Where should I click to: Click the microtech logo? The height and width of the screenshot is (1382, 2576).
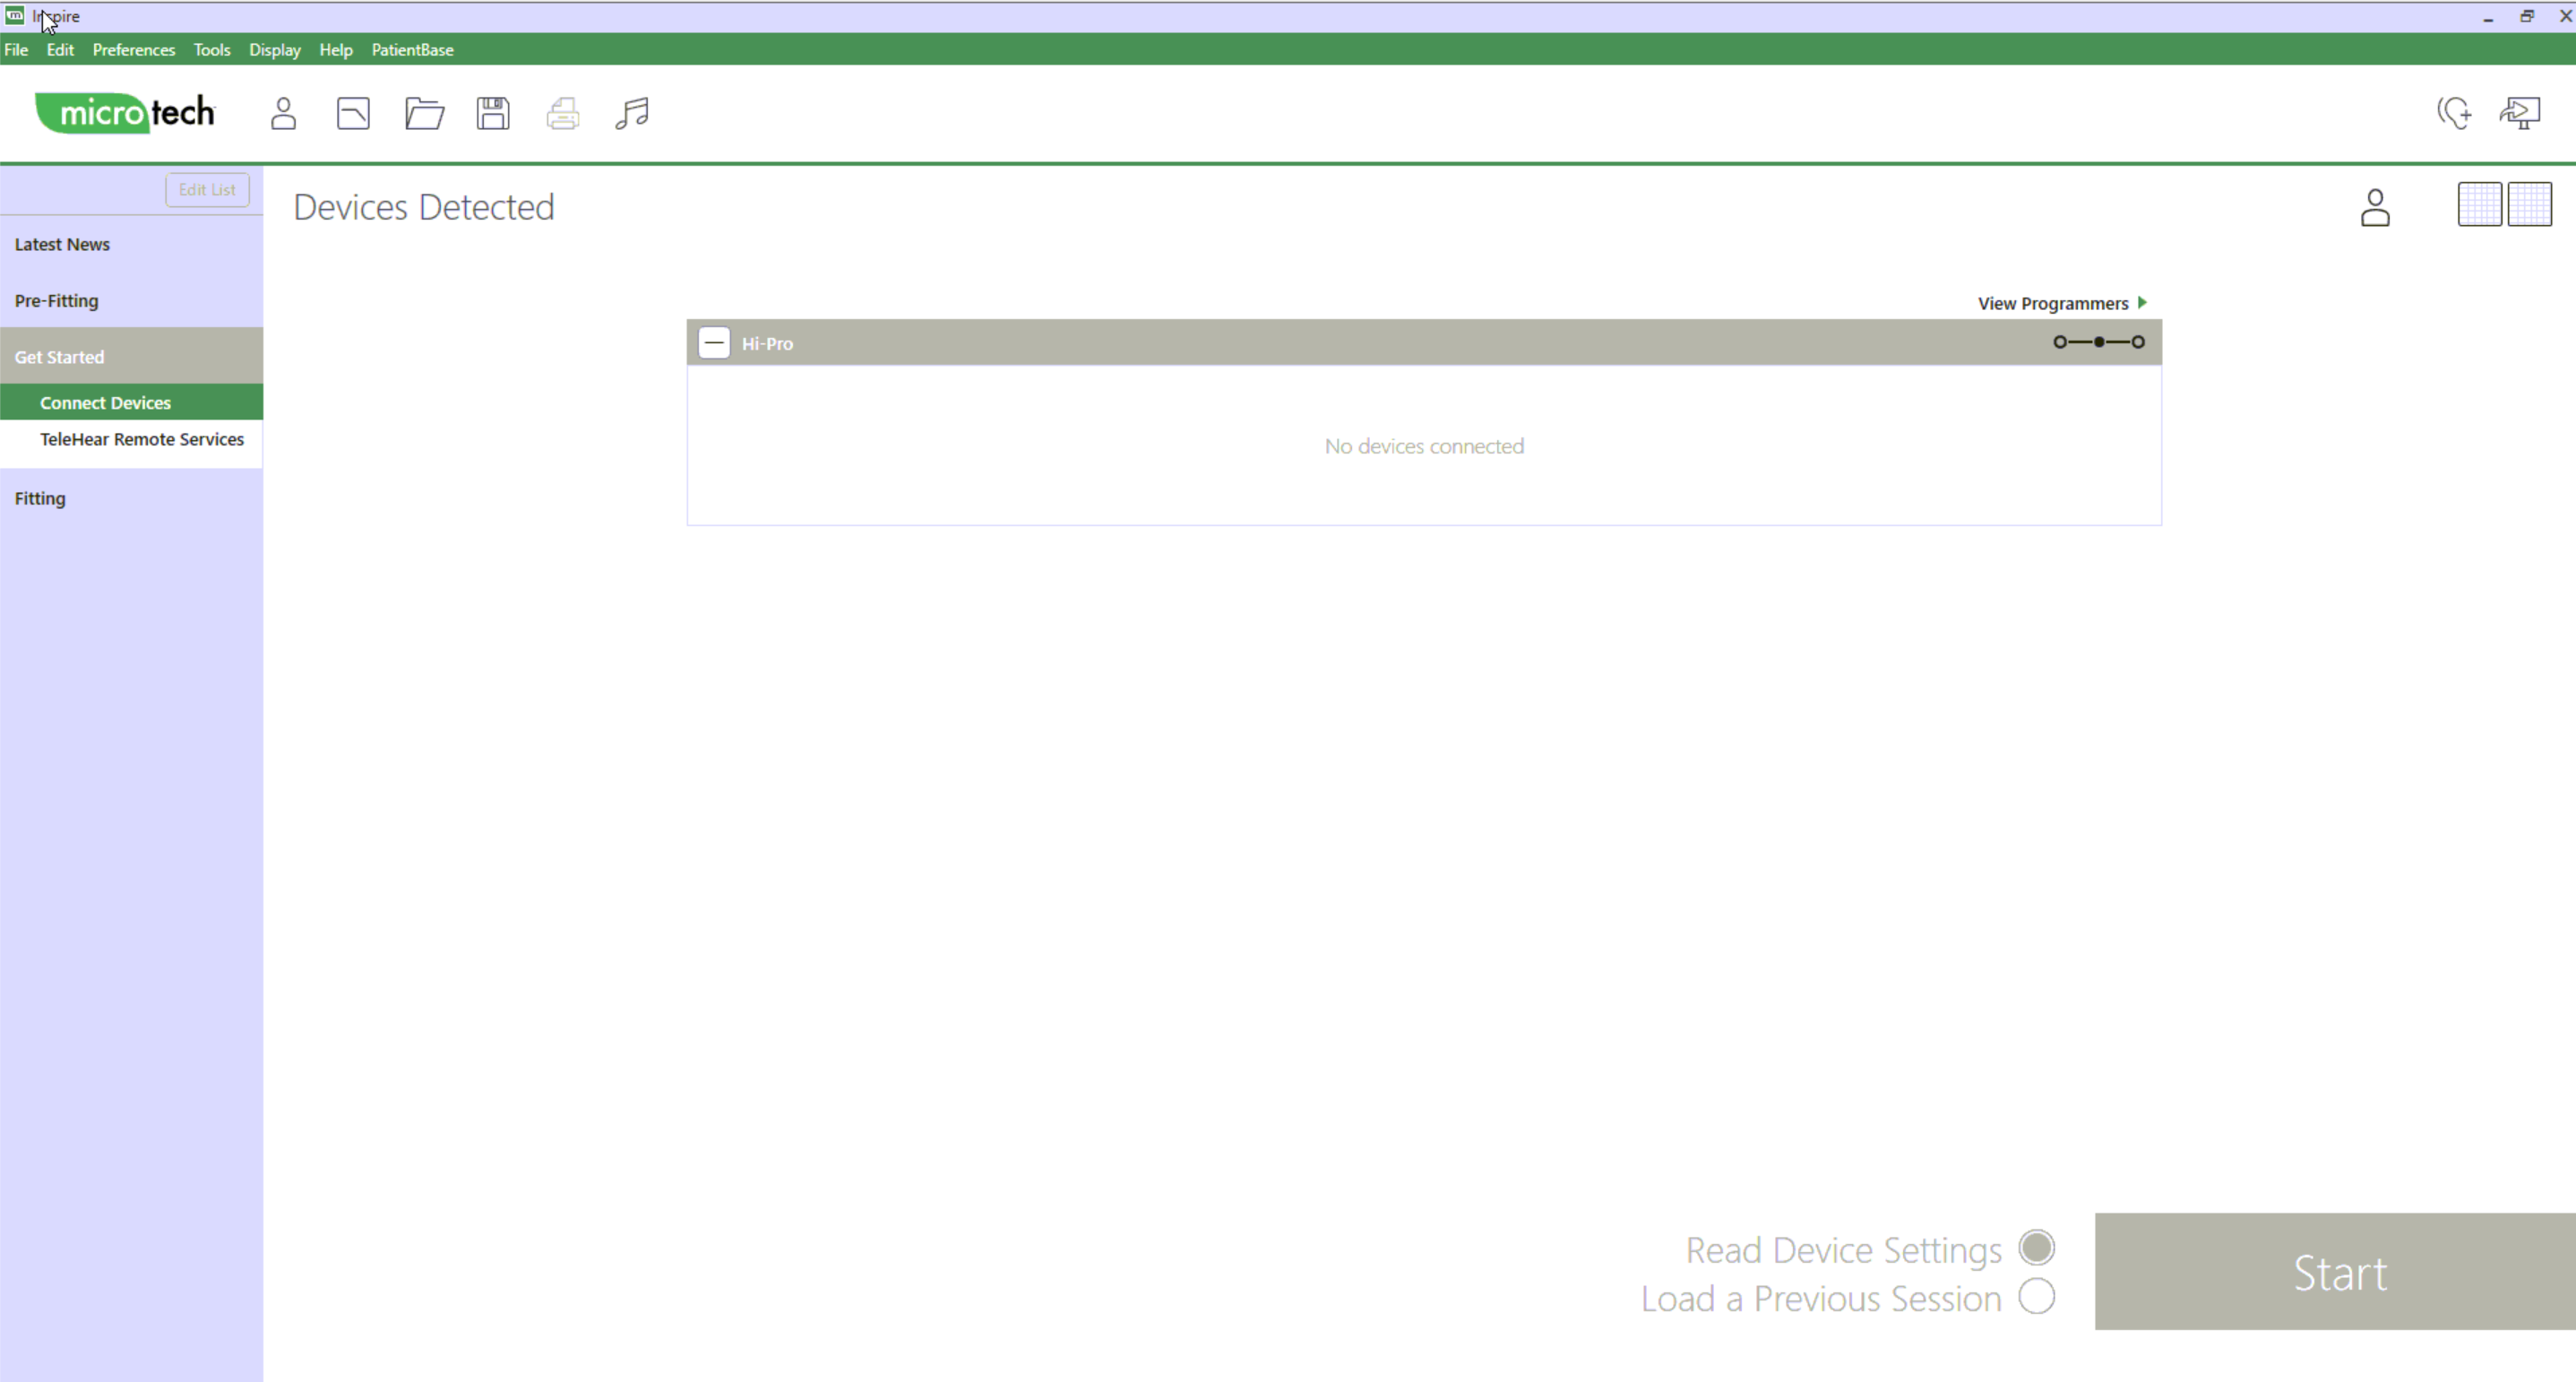click(126, 112)
